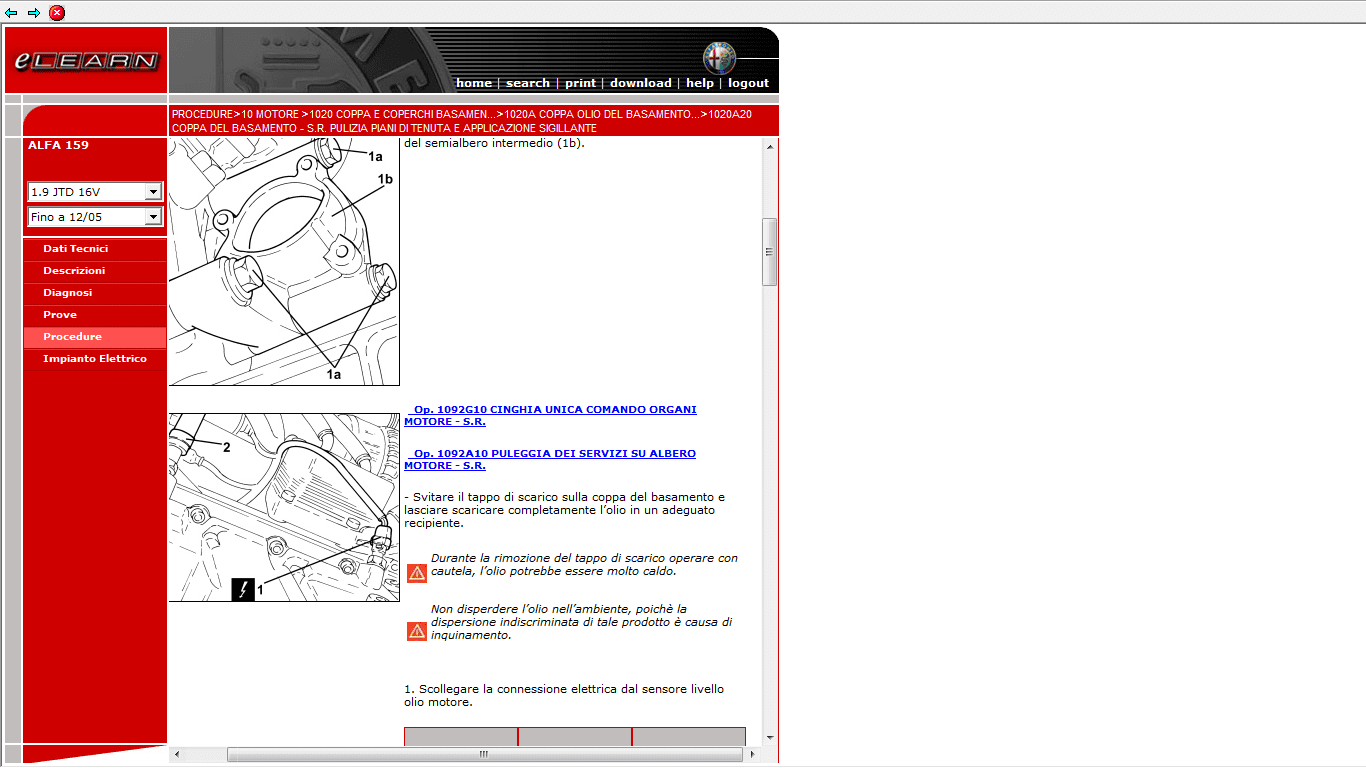Open Impianto Elettrico menu item
The image size is (1366, 768).
95,359
